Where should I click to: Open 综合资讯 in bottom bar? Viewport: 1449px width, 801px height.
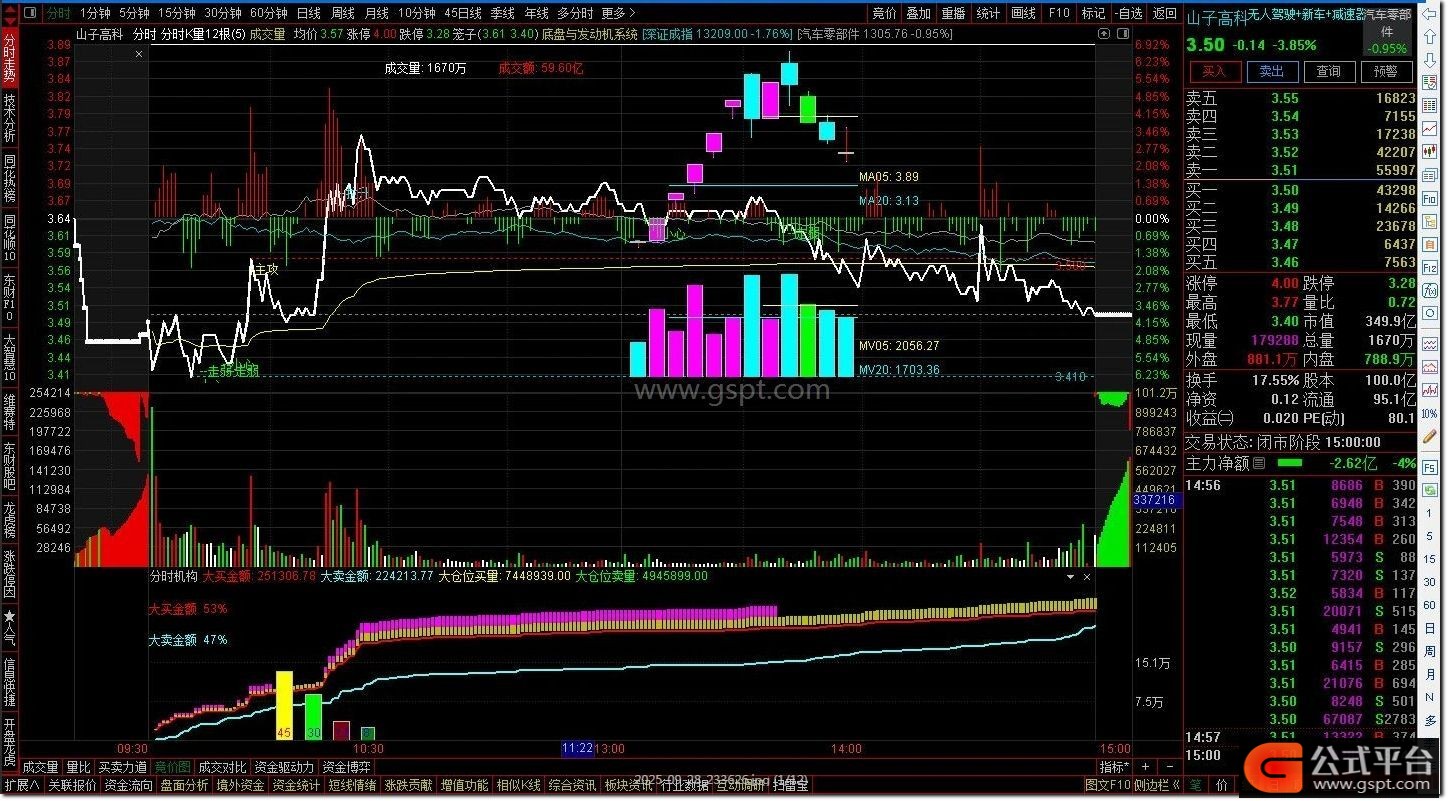tap(571, 785)
